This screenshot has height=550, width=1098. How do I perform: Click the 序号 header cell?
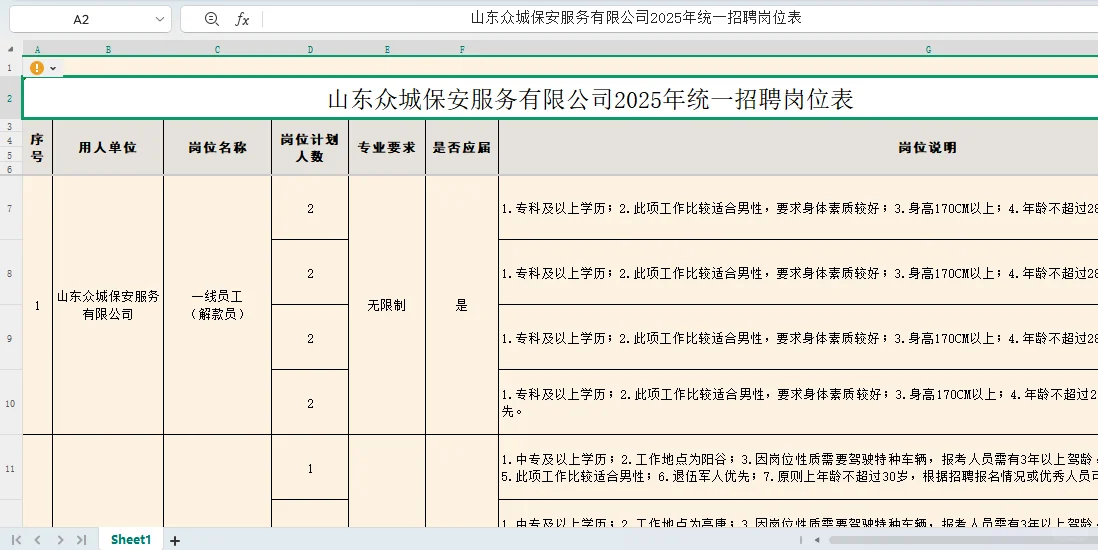tap(37, 147)
